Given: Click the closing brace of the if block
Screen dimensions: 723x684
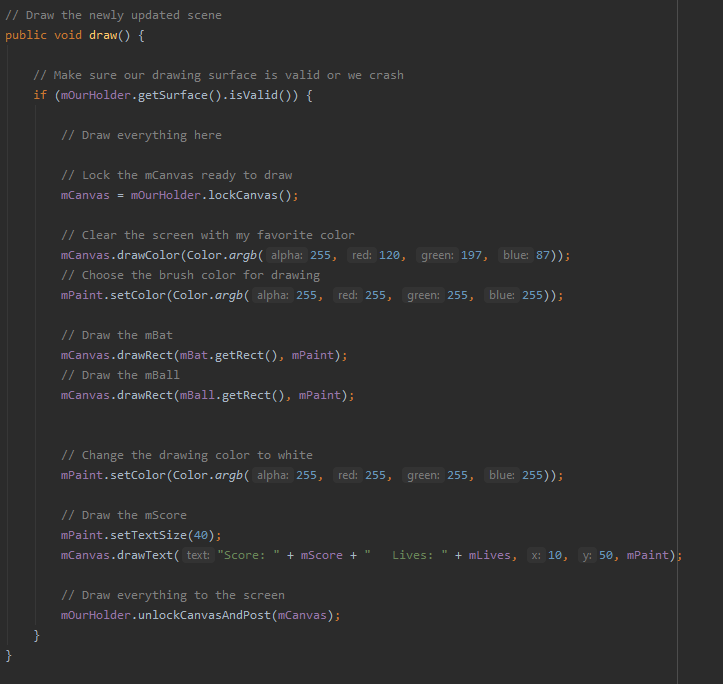Looking at the screenshot, I should [x=36, y=635].
